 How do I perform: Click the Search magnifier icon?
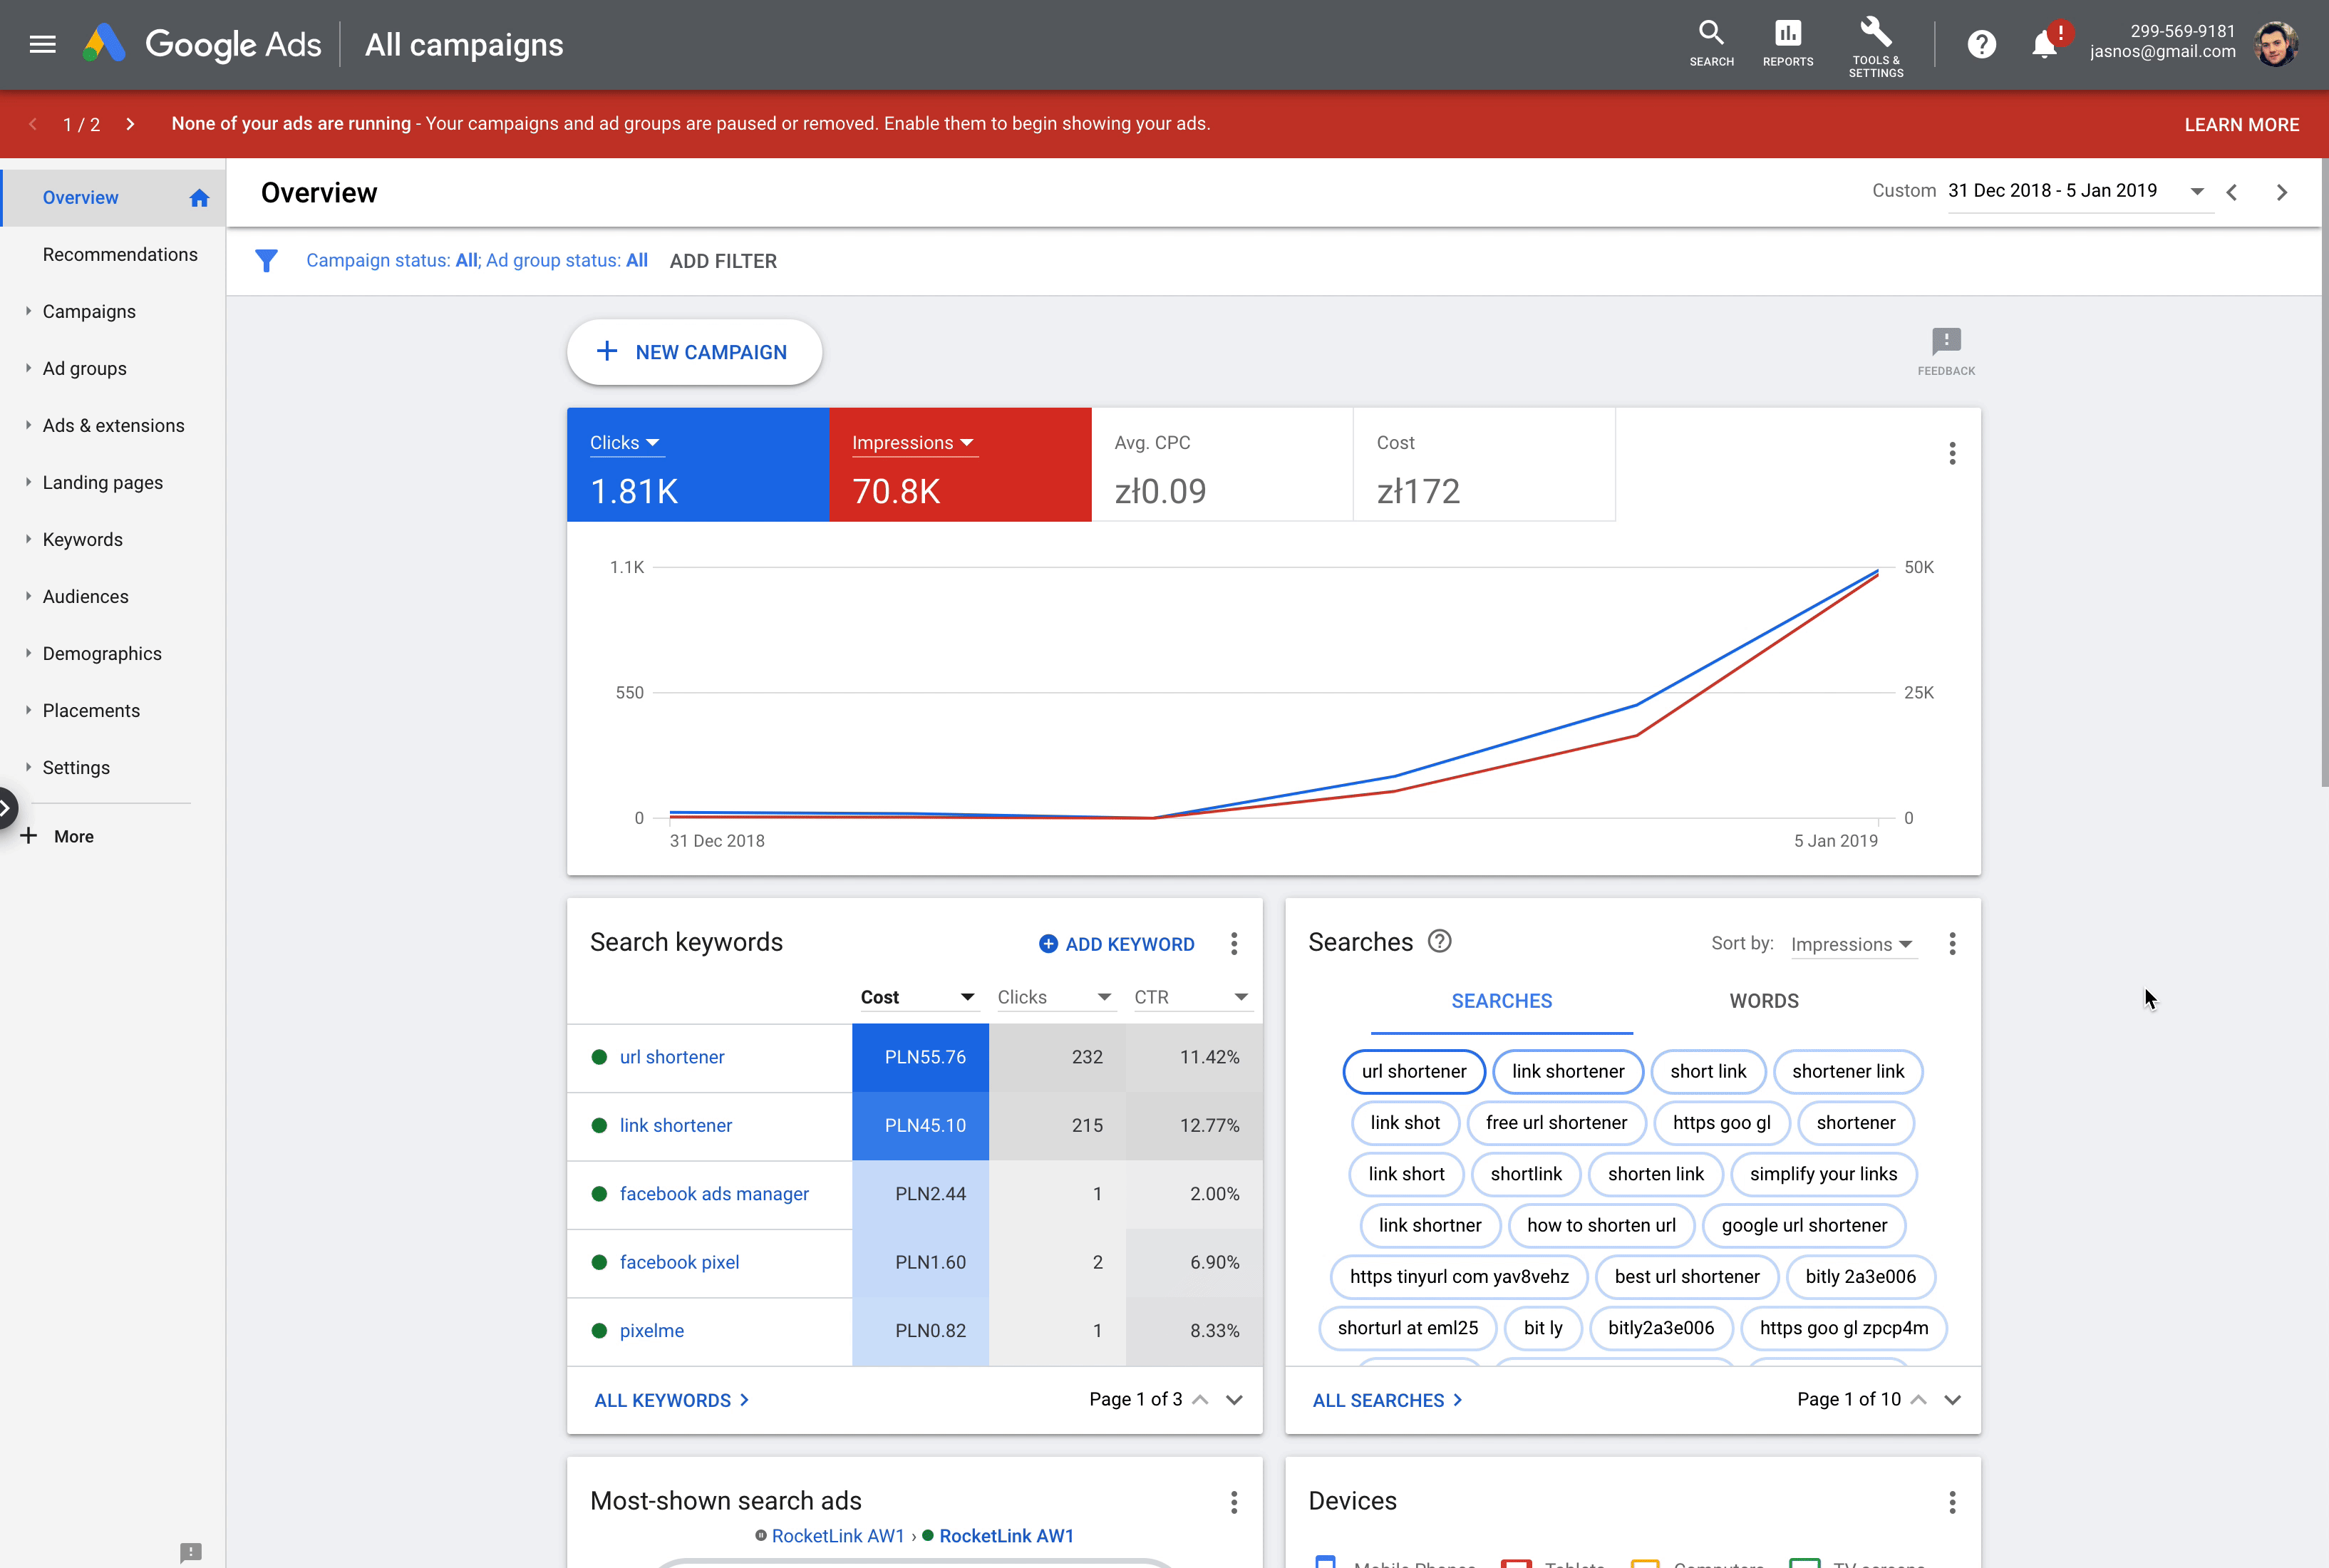(1711, 34)
